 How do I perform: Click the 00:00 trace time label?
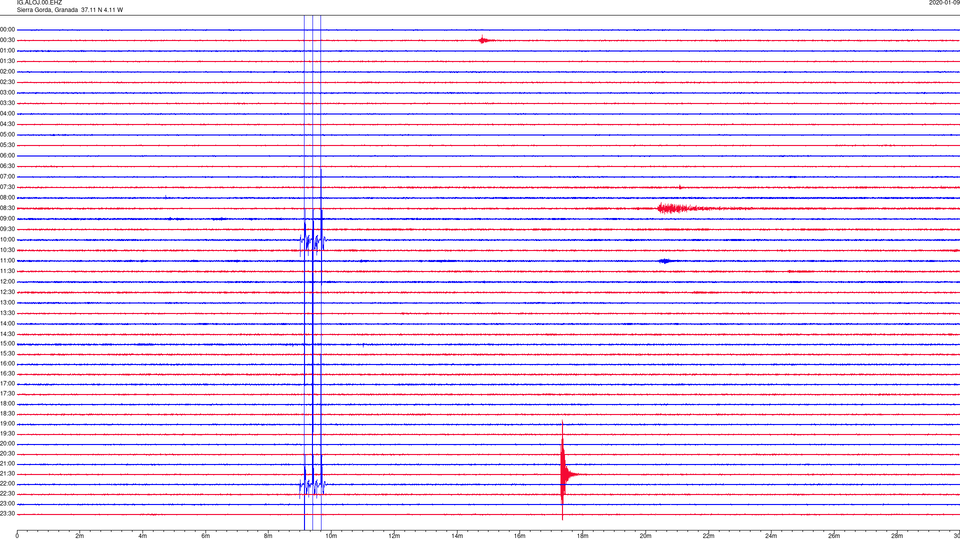click(7, 29)
